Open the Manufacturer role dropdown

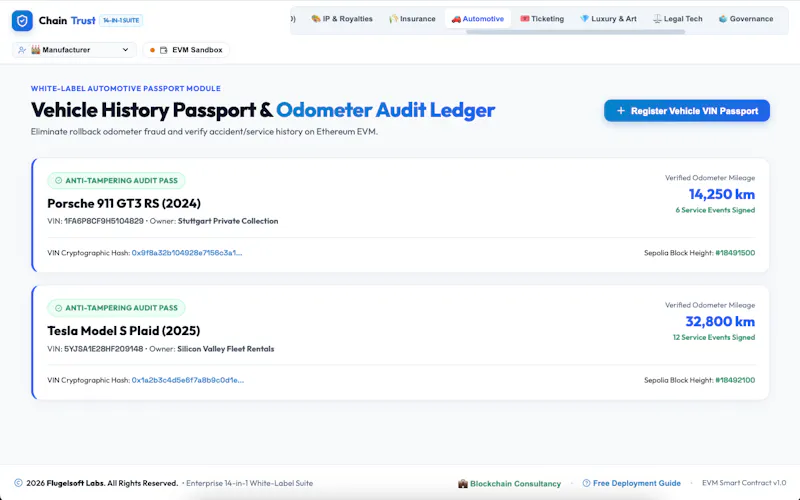point(74,50)
